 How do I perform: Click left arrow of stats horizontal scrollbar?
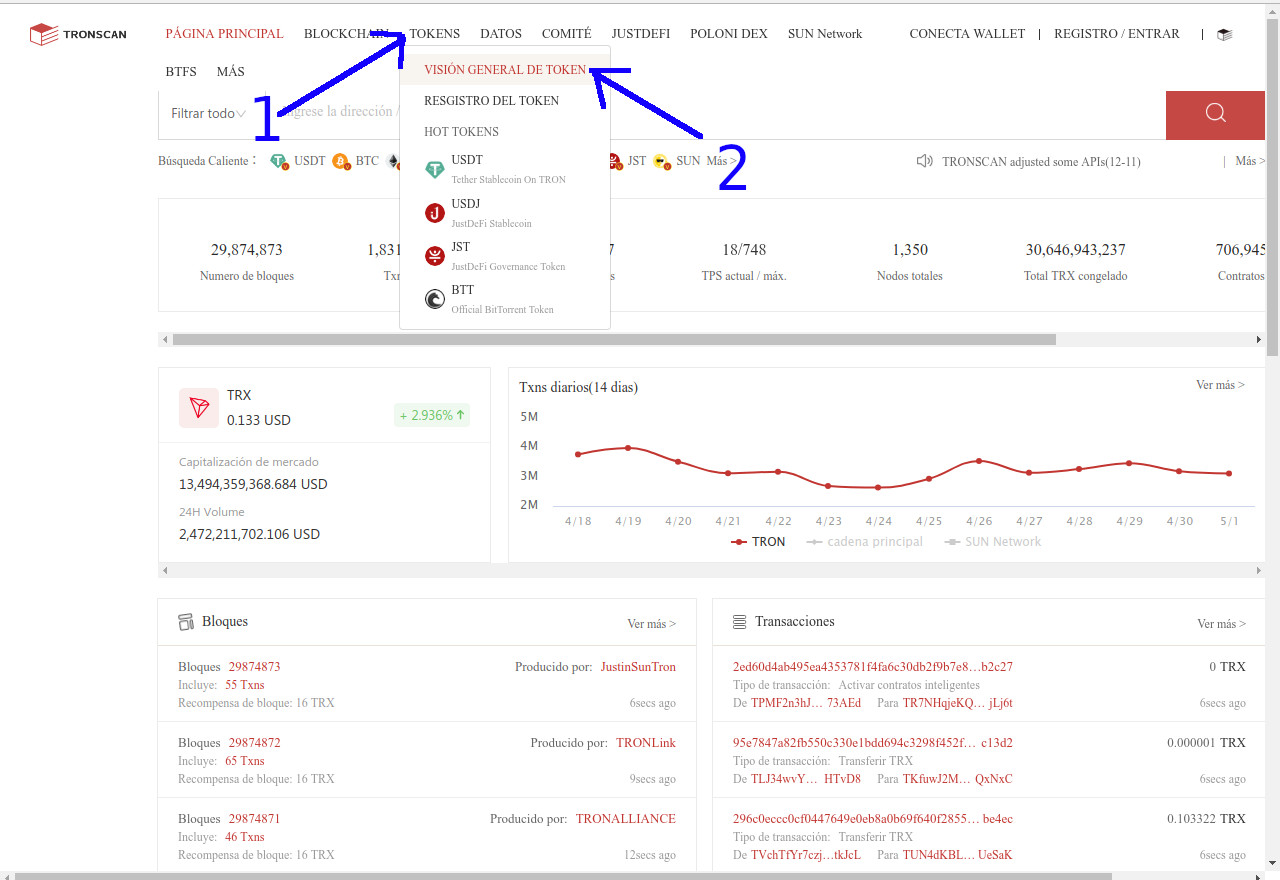tap(164, 340)
